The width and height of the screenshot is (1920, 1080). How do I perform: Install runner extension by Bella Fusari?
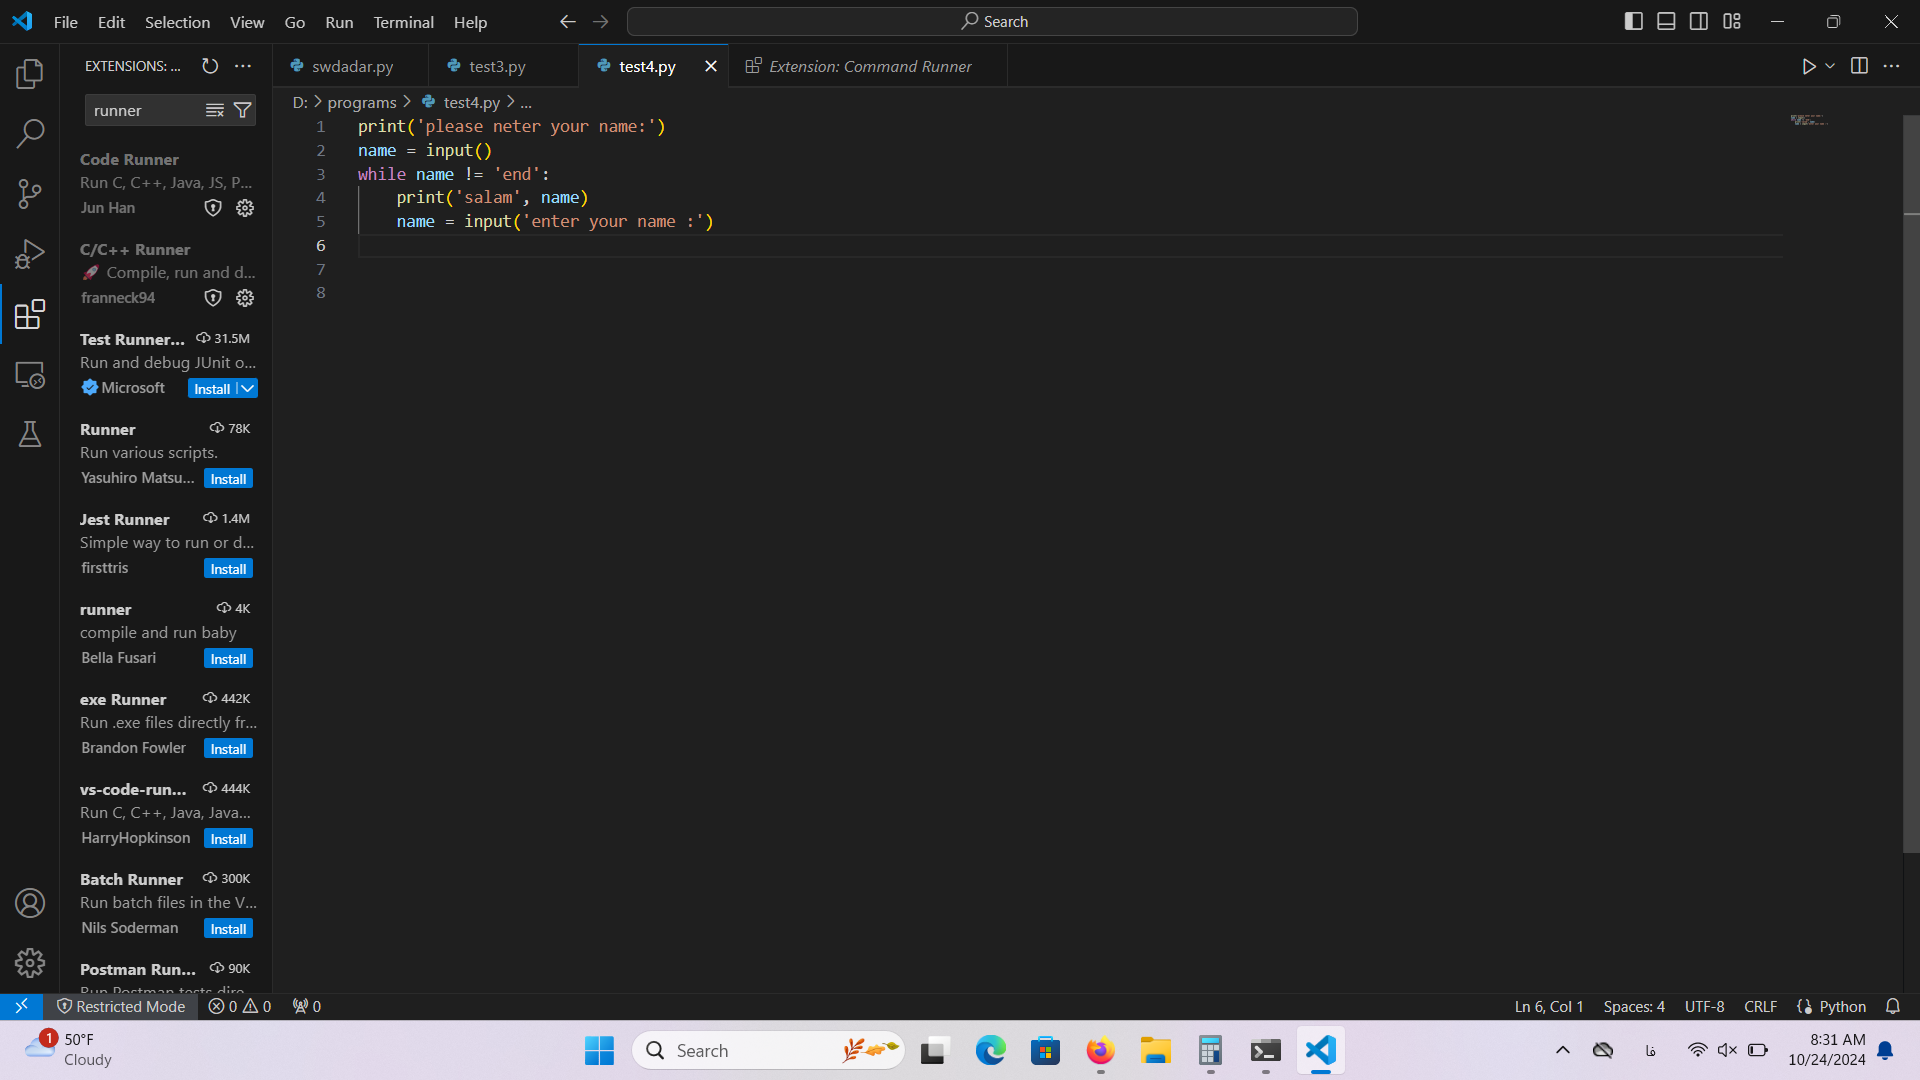click(x=228, y=658)
